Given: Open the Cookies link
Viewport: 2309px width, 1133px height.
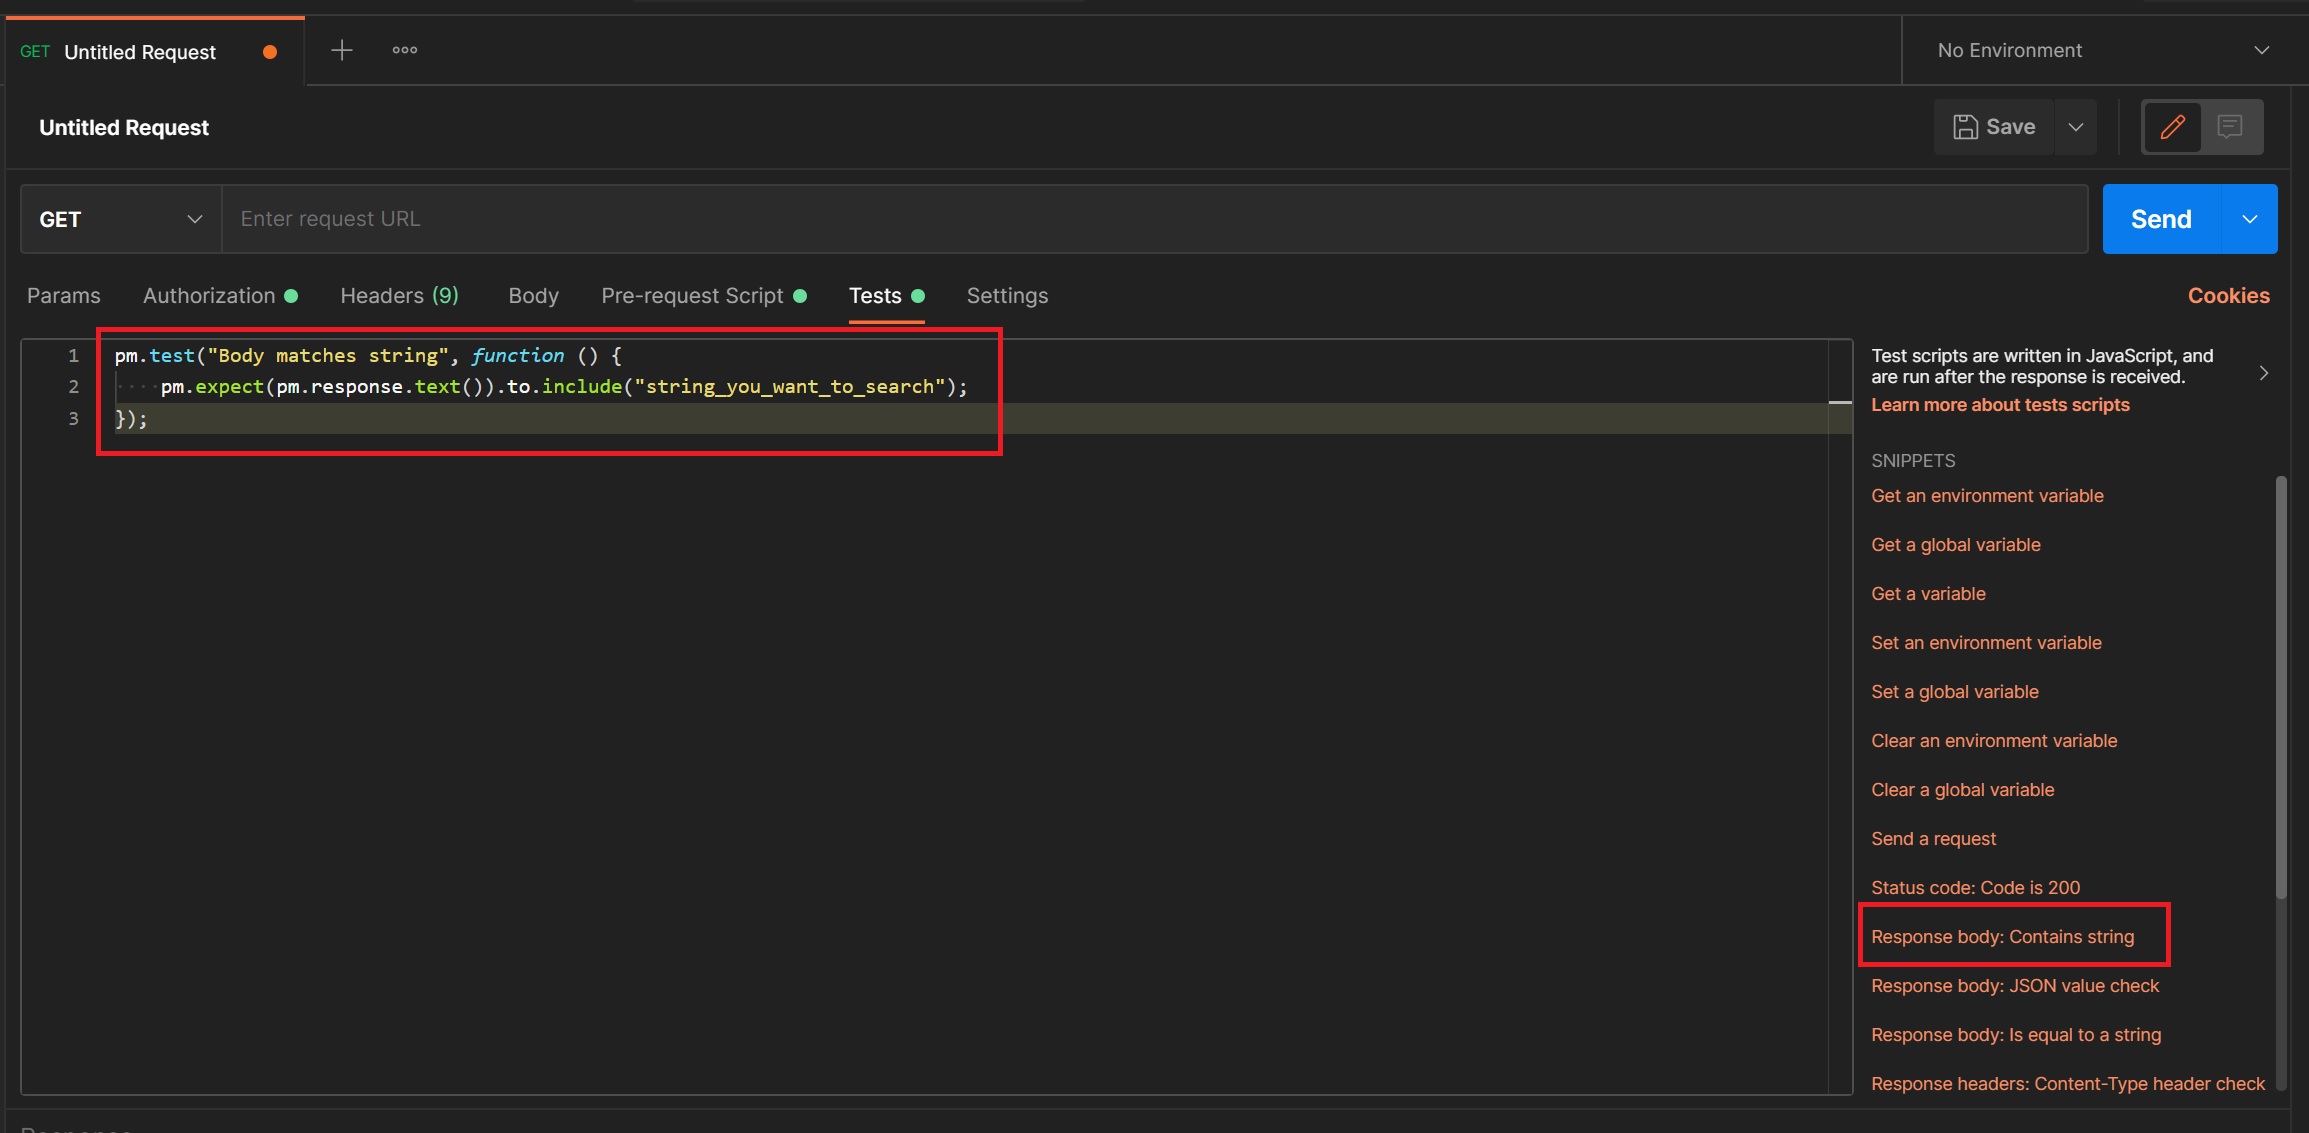Looking at the screenshot, I should click(x=2228, y=296).
